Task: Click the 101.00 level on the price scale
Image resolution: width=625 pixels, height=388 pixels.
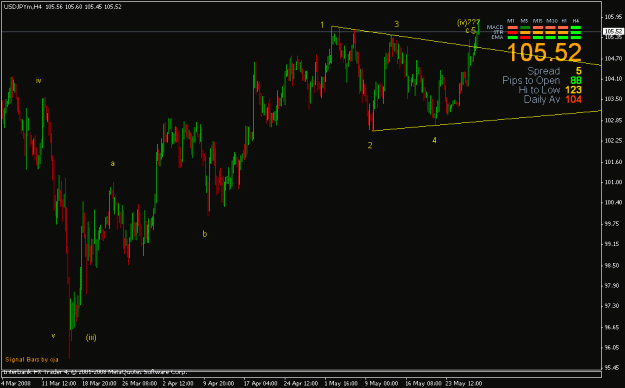Action: [613, 182]
